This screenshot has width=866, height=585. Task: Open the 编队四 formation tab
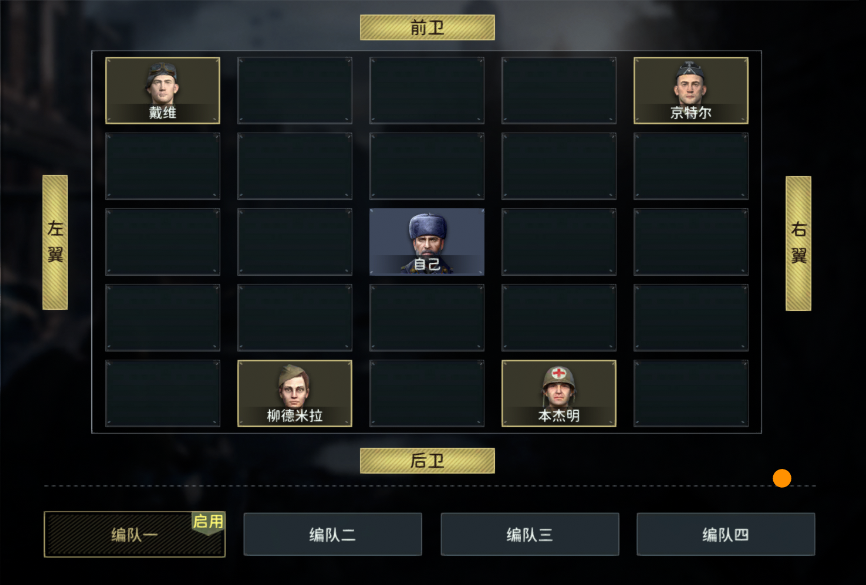tap(726, 534)
